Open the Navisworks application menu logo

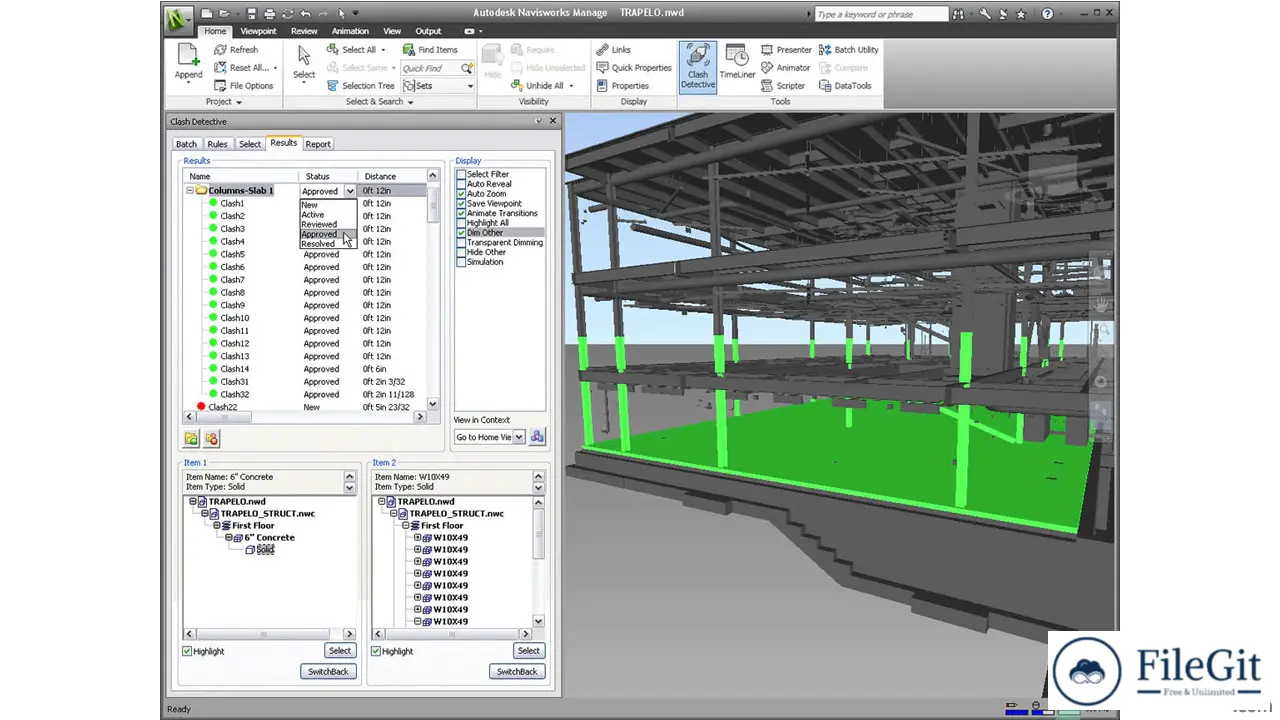click(x=179, y=18)
